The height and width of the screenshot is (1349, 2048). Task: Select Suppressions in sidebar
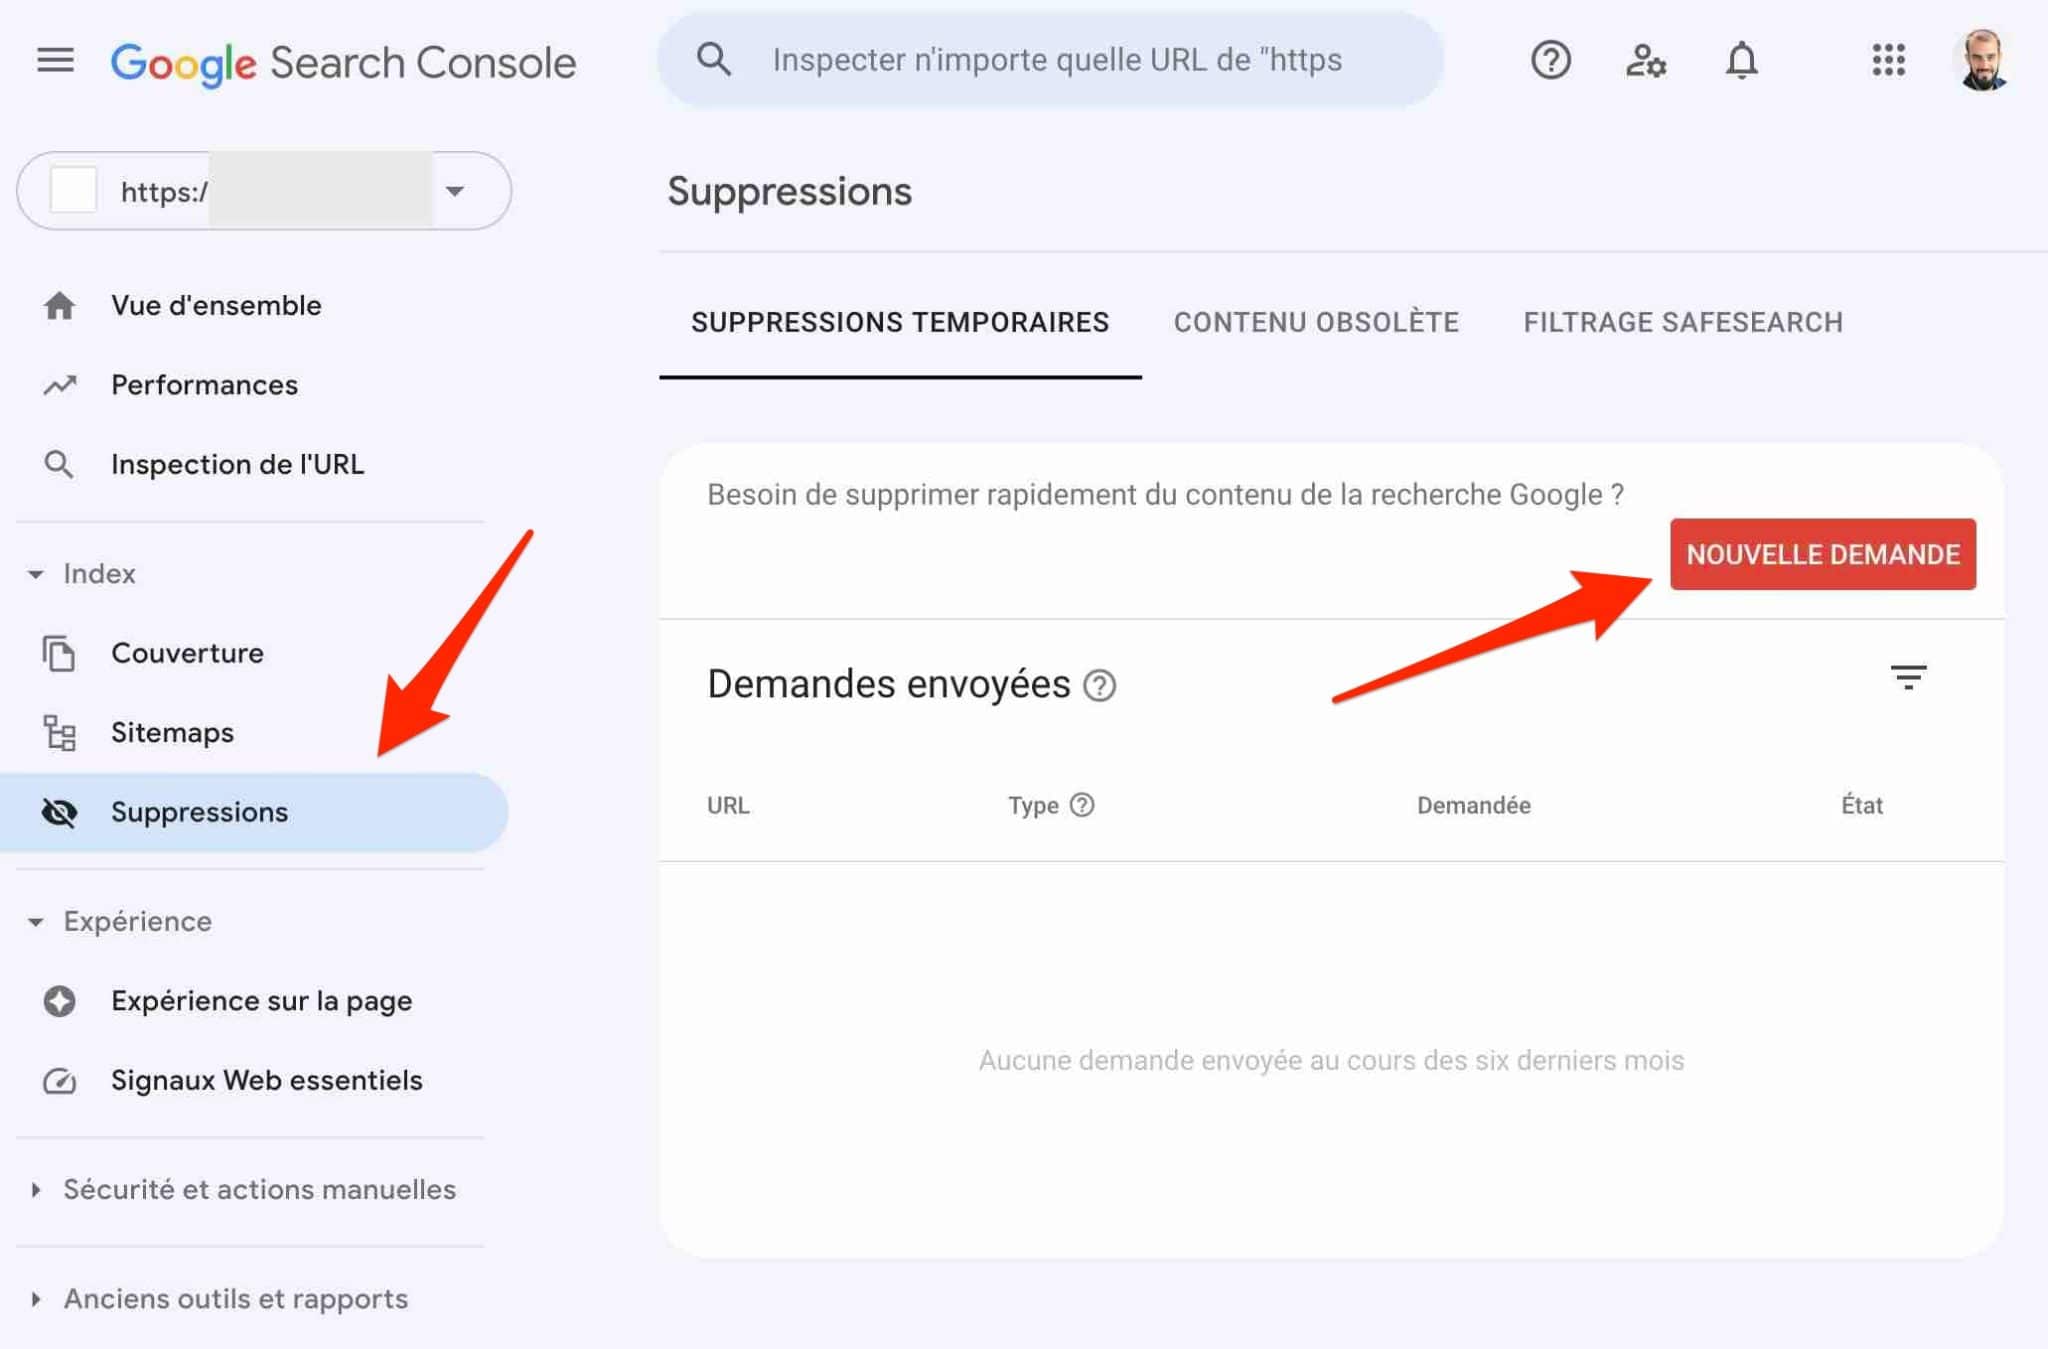coord(254,812)
